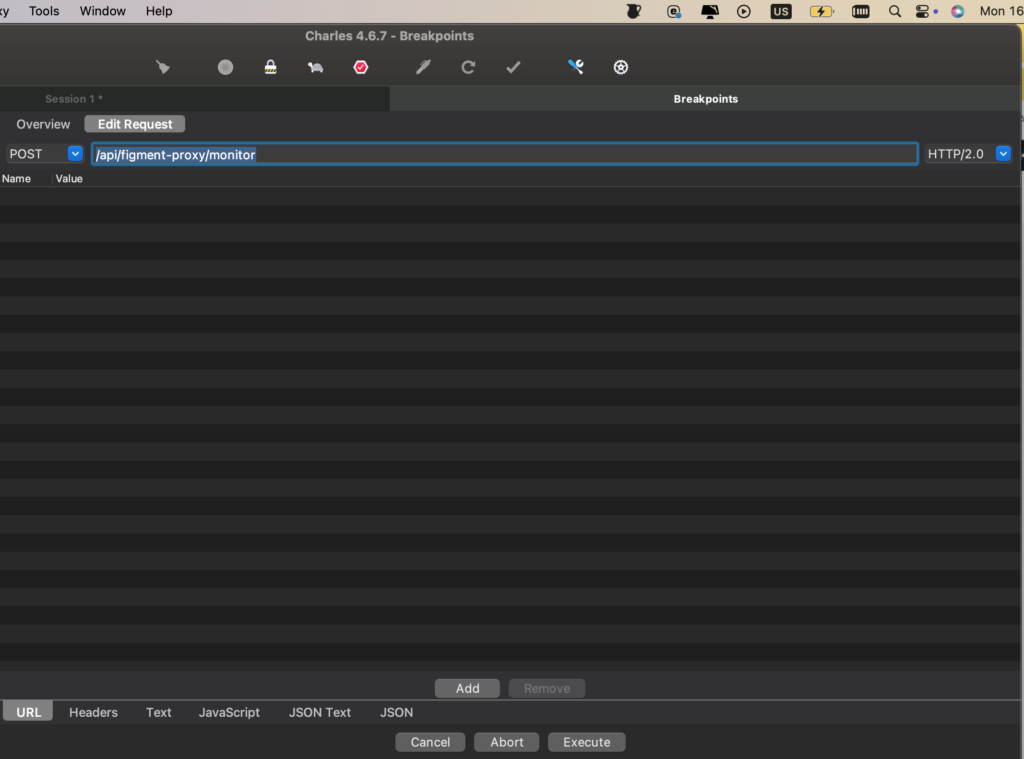The height and width of the screenshot is (759, 1024).
Task: Switch to the Overview tab
Action: point(43,124)
